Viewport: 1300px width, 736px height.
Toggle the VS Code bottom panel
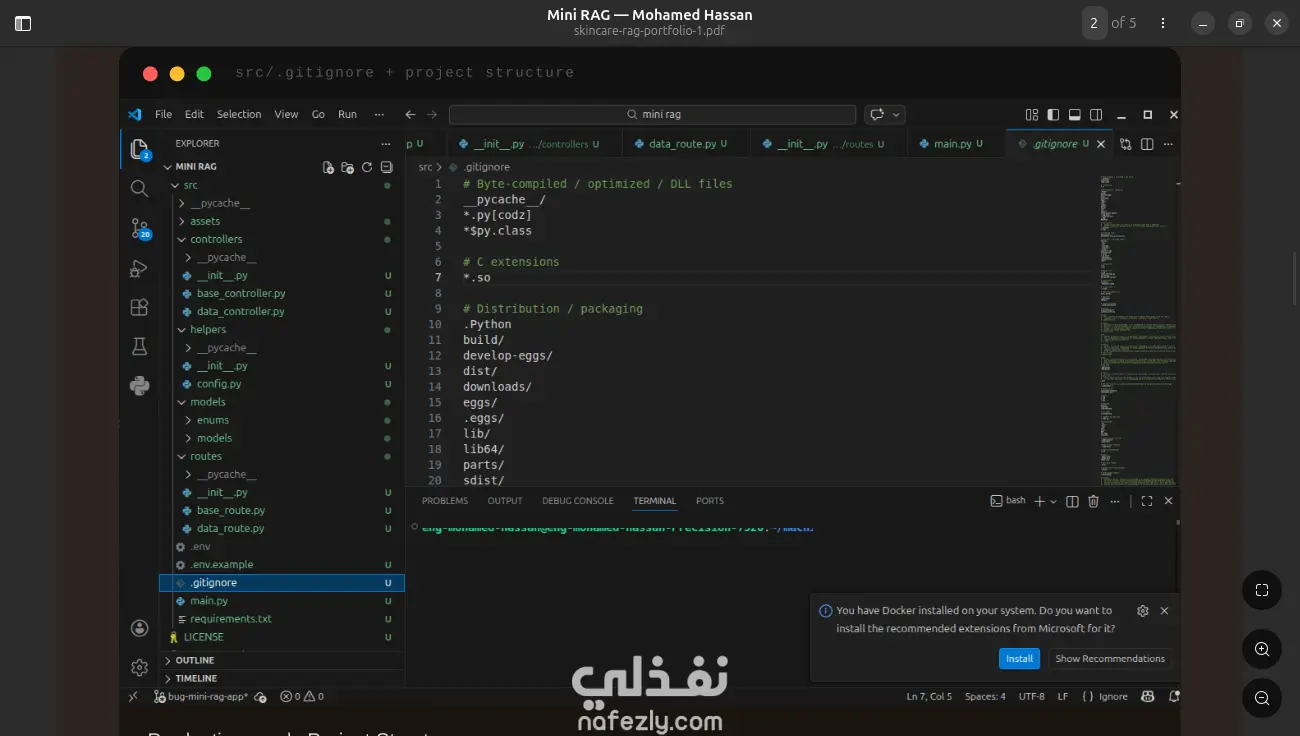(1075, 114)
